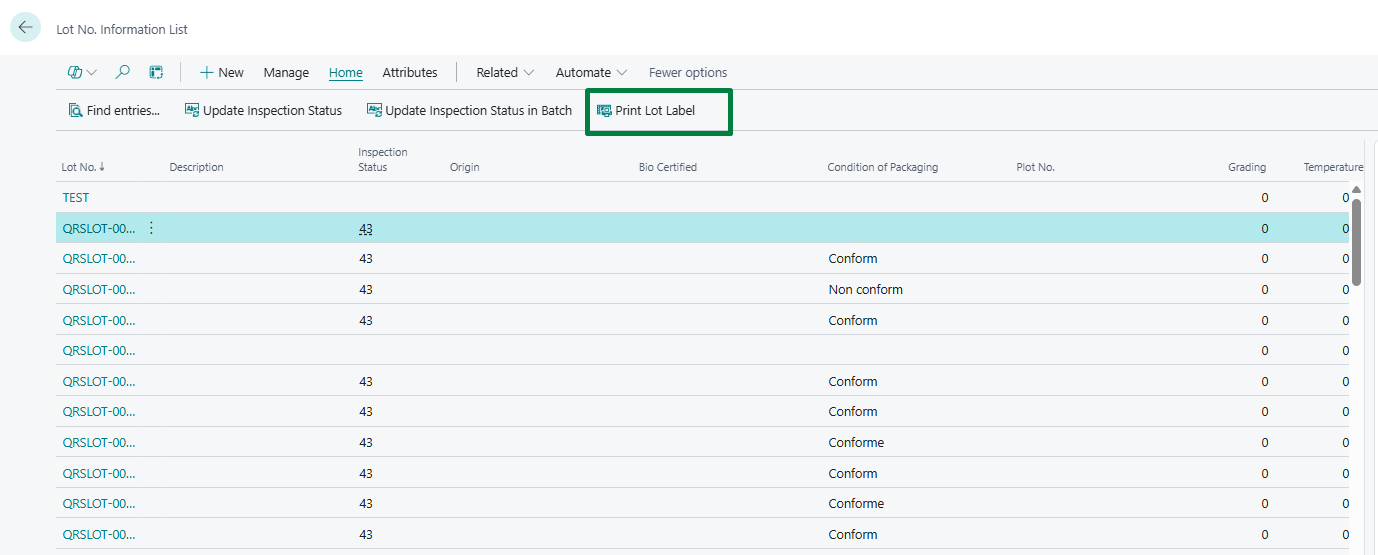Expand the Related dropdown
Screen dimensions: 1378x555
pos(505,72)
